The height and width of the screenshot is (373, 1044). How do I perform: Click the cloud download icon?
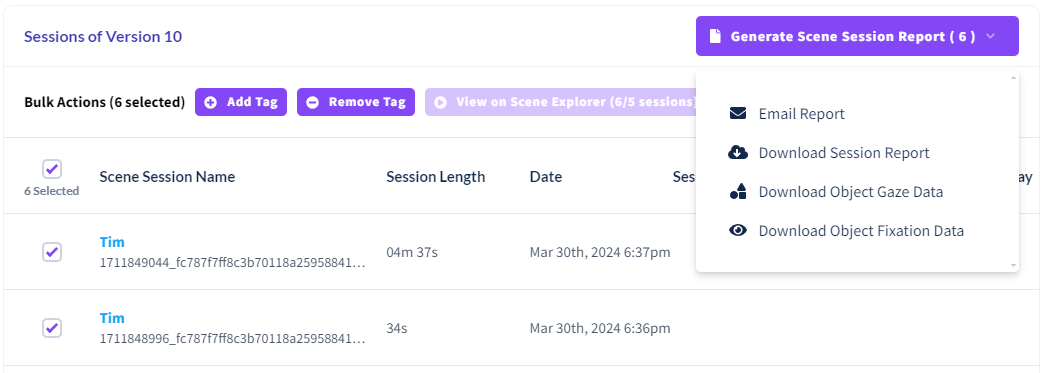coord(738,153)
